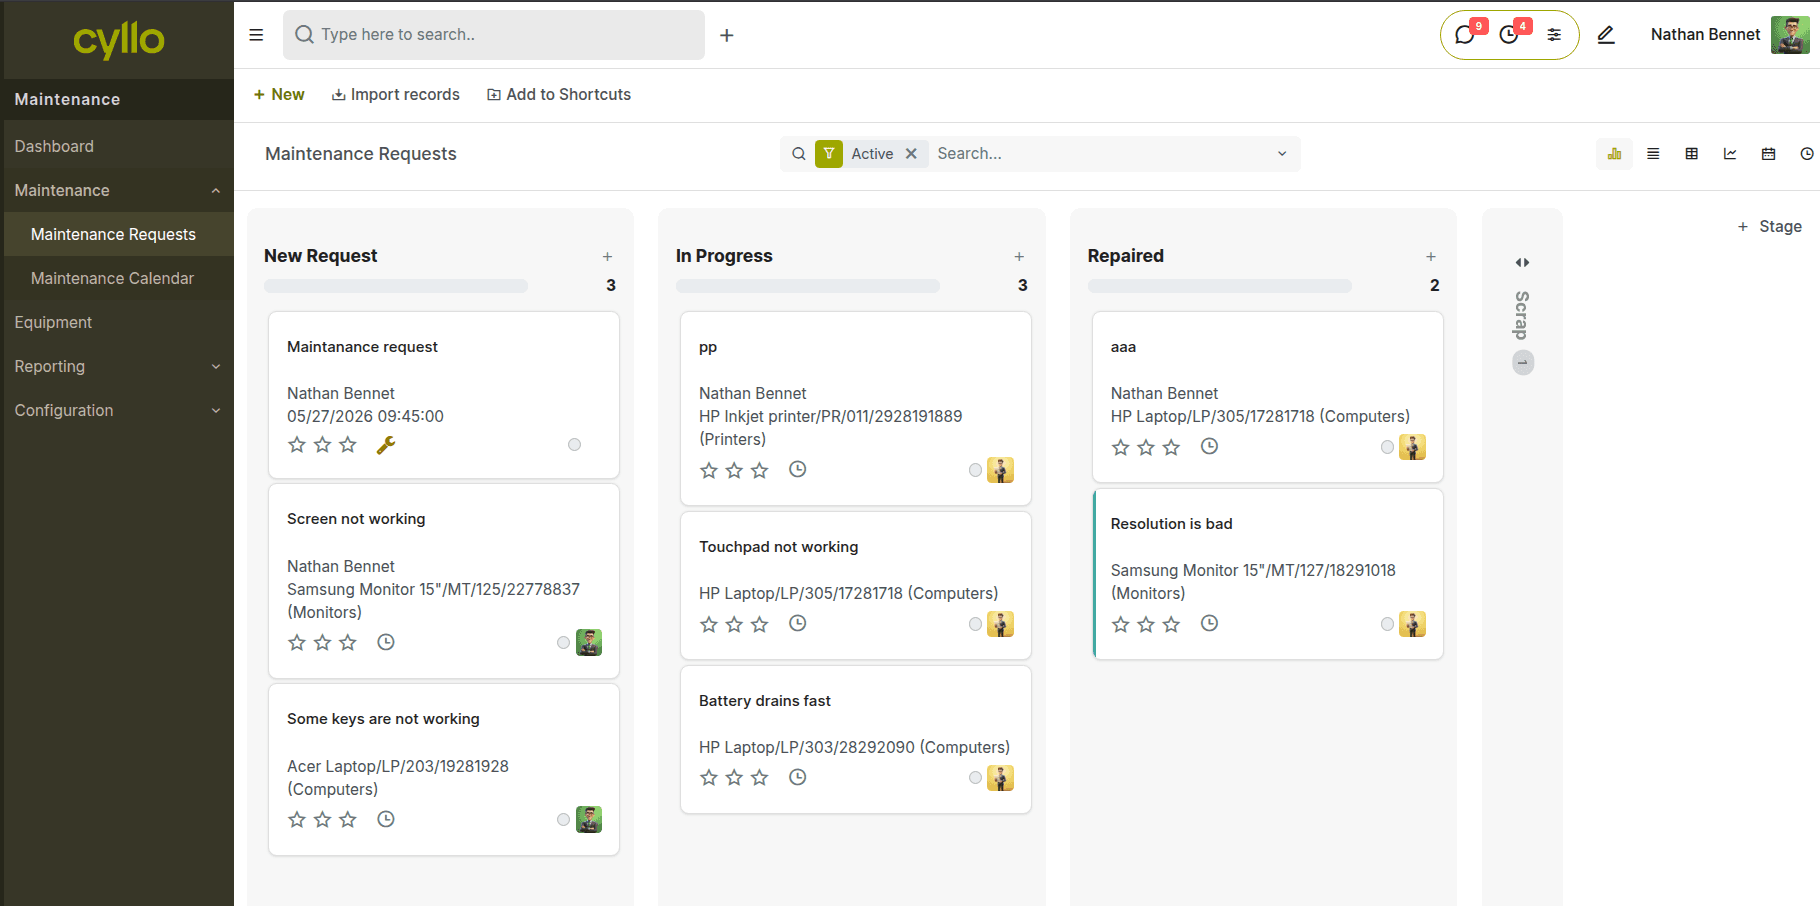Click the New button
The width and height of the screenshot is (1820, 906).
279,94
